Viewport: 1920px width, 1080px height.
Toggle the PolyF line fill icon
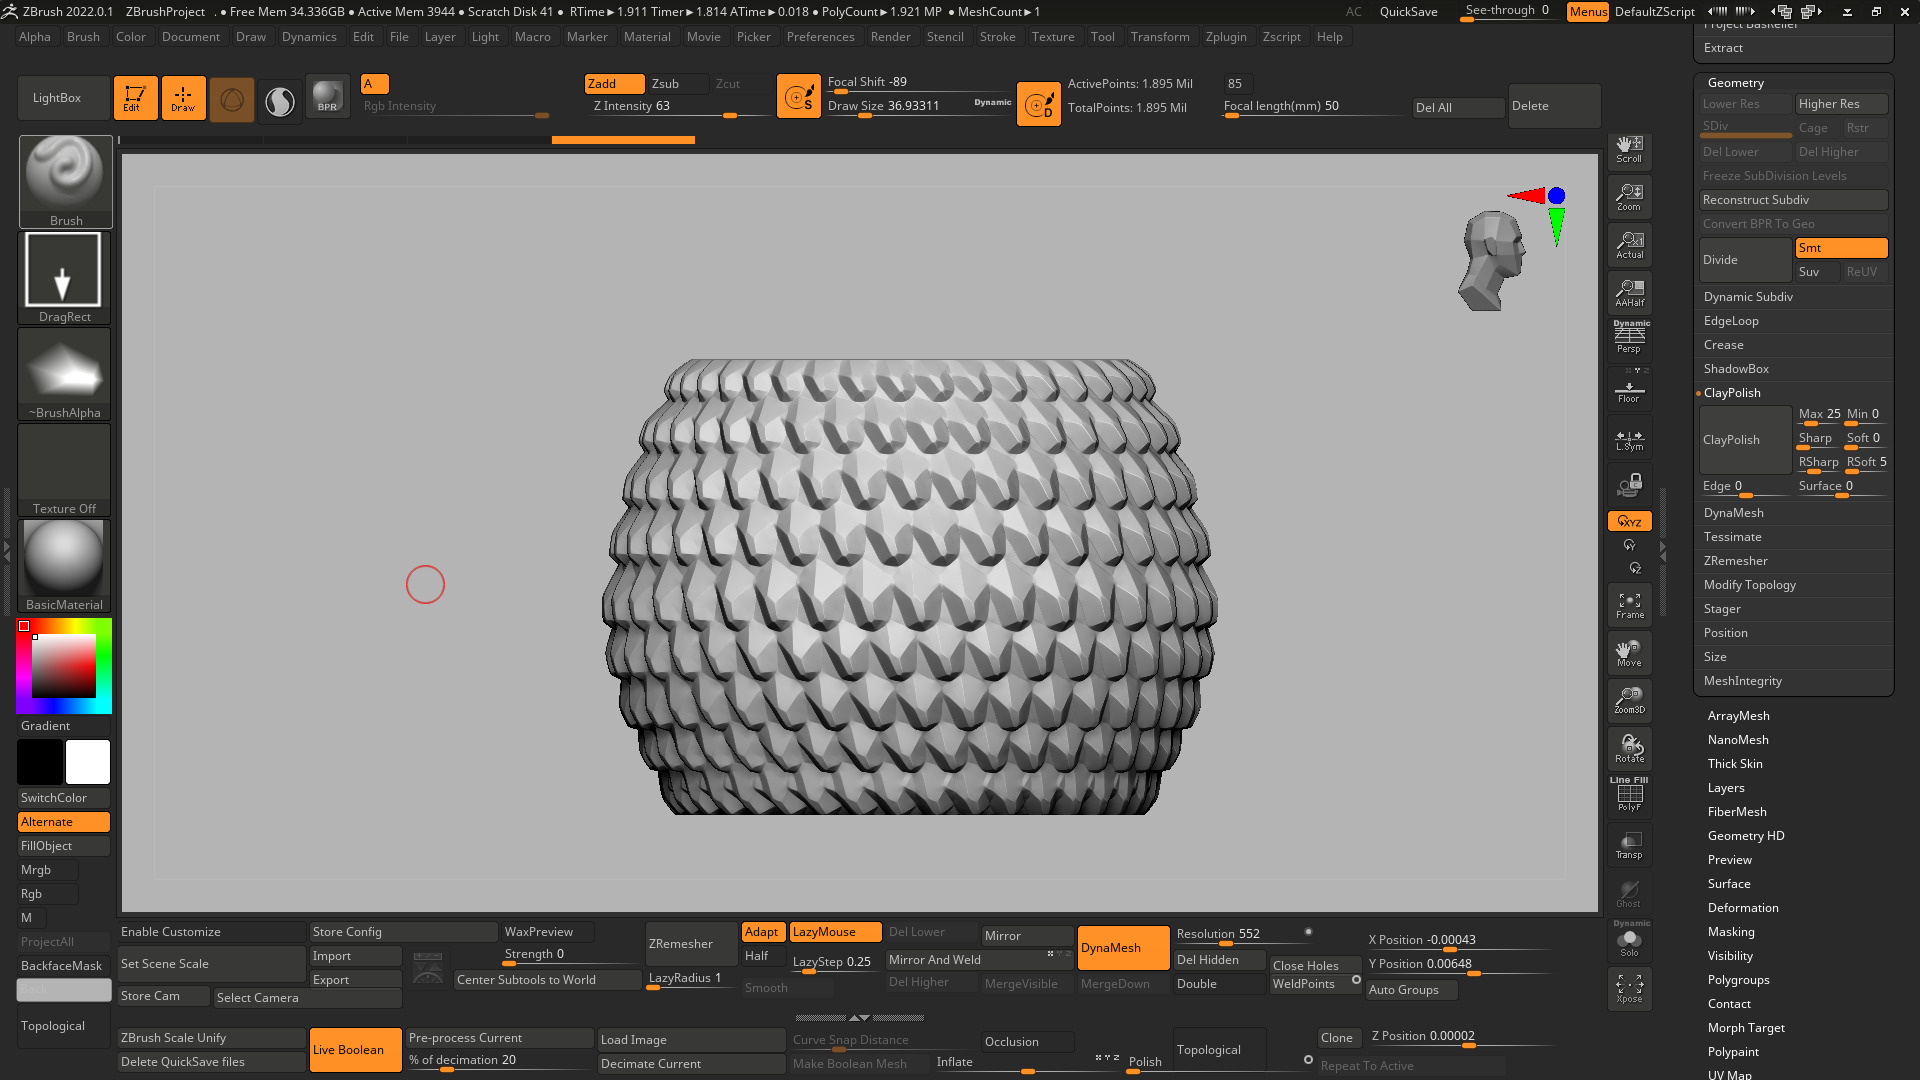coord(1629,795)
